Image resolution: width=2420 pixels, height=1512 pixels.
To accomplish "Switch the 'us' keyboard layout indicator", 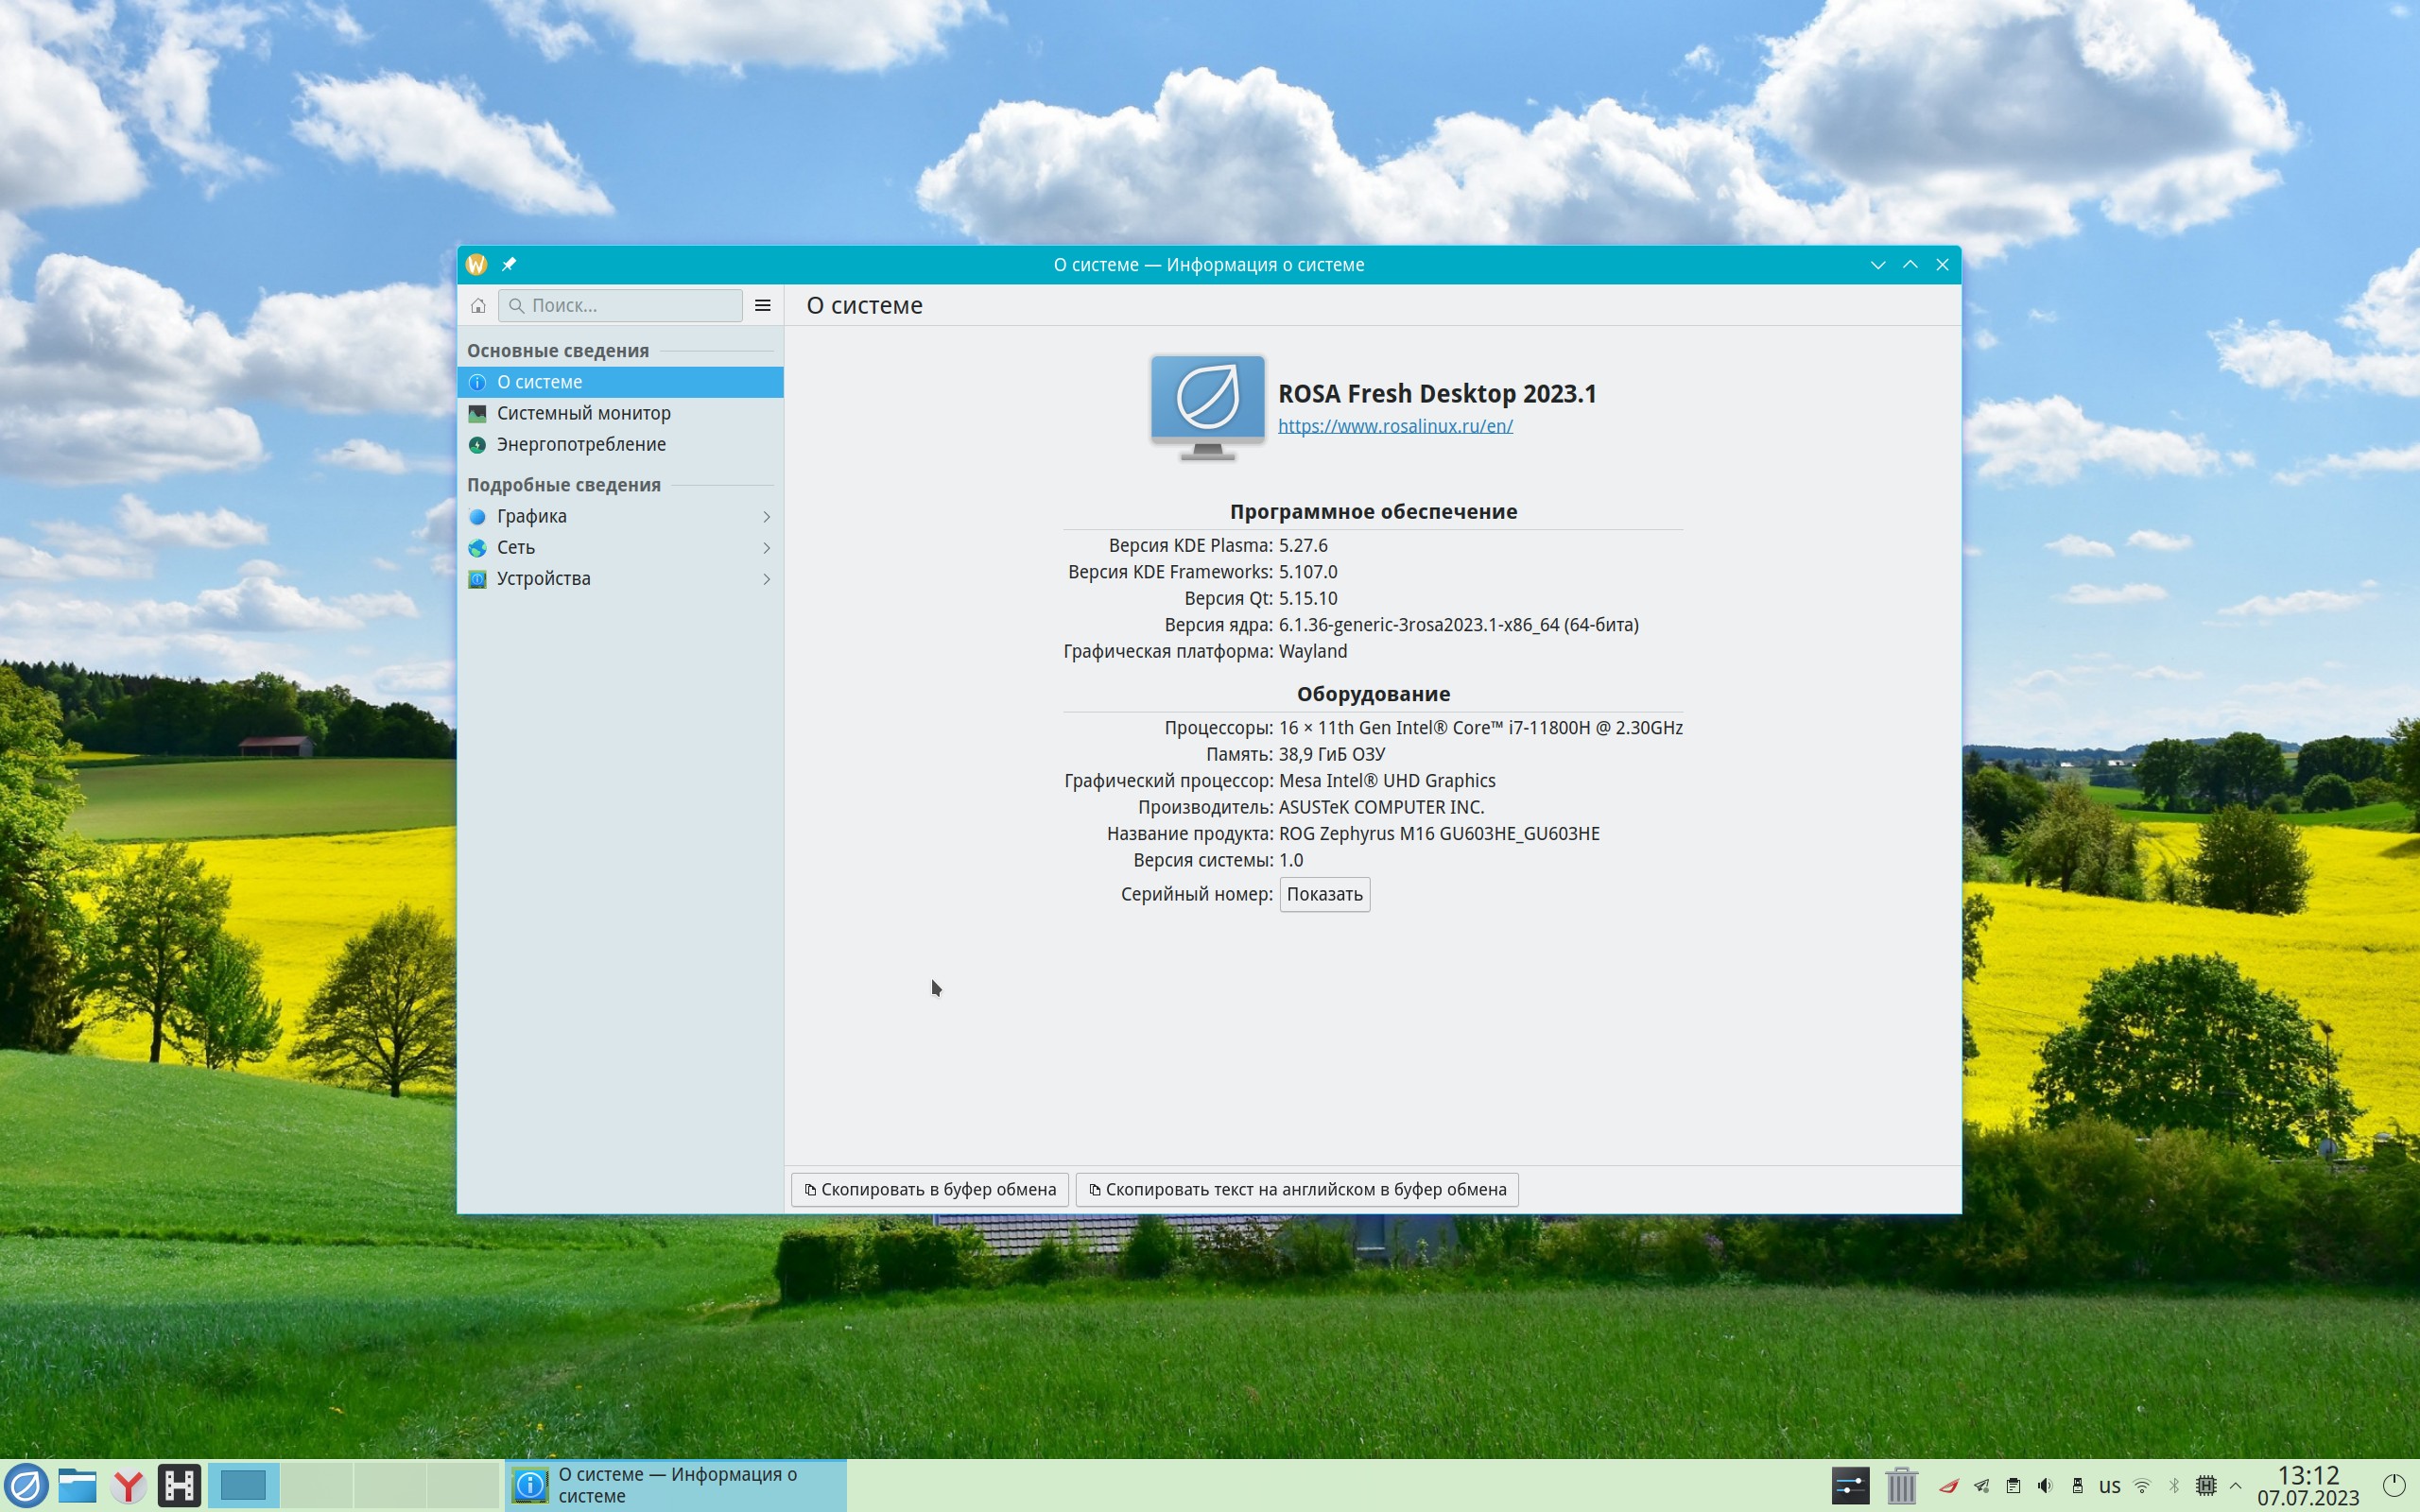I will coord(2109,1486).
